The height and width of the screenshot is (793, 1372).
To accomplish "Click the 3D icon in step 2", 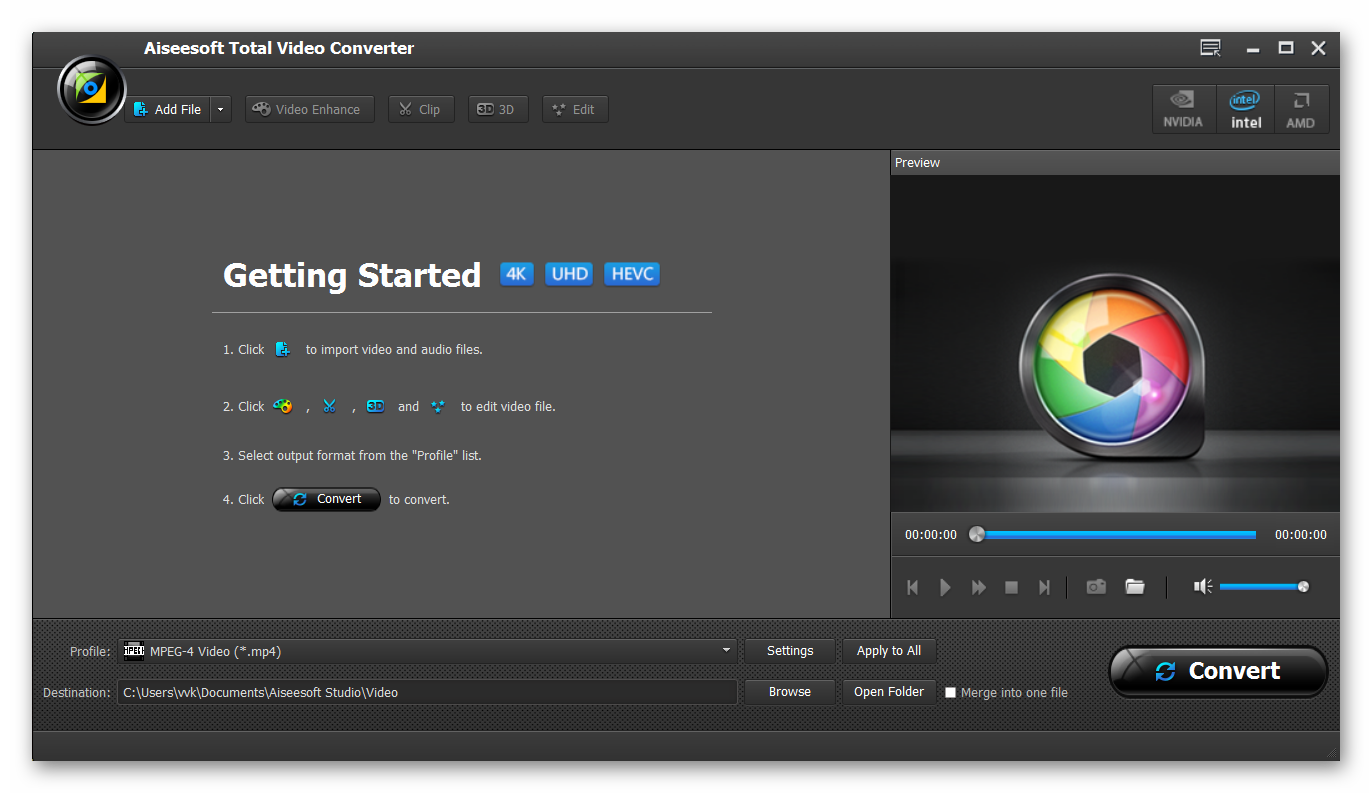I will (x=375, y=406).
